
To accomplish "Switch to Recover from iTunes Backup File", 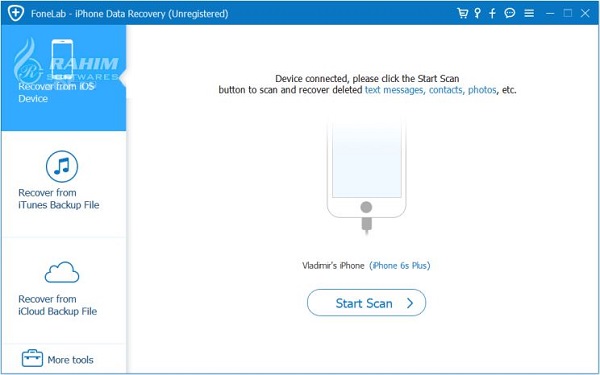I will [64, 184].
